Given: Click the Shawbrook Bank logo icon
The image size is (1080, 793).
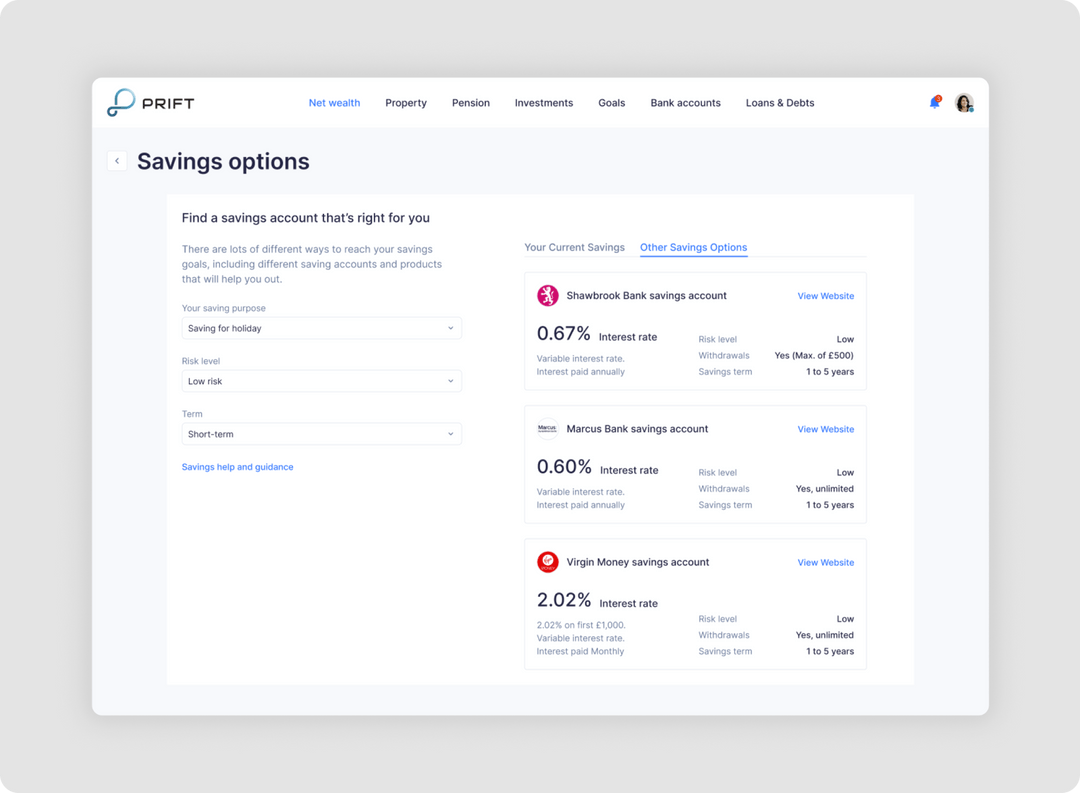Looking at the screenshot, I should tap(547, 295).
